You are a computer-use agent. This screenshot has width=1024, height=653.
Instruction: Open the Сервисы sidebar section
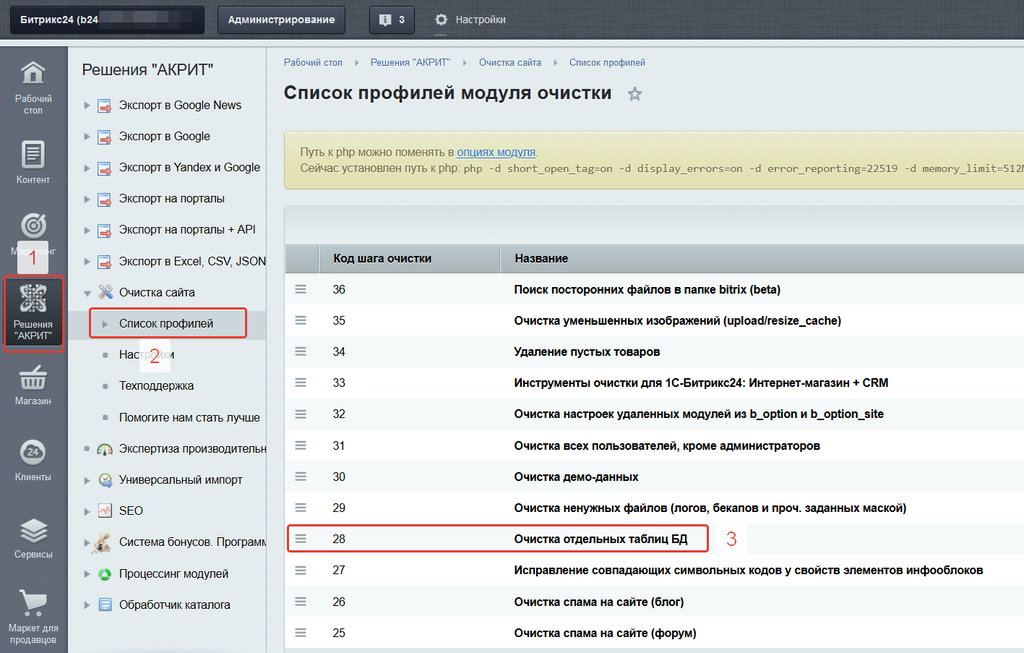pyautogui.click(x=33, y=538)
